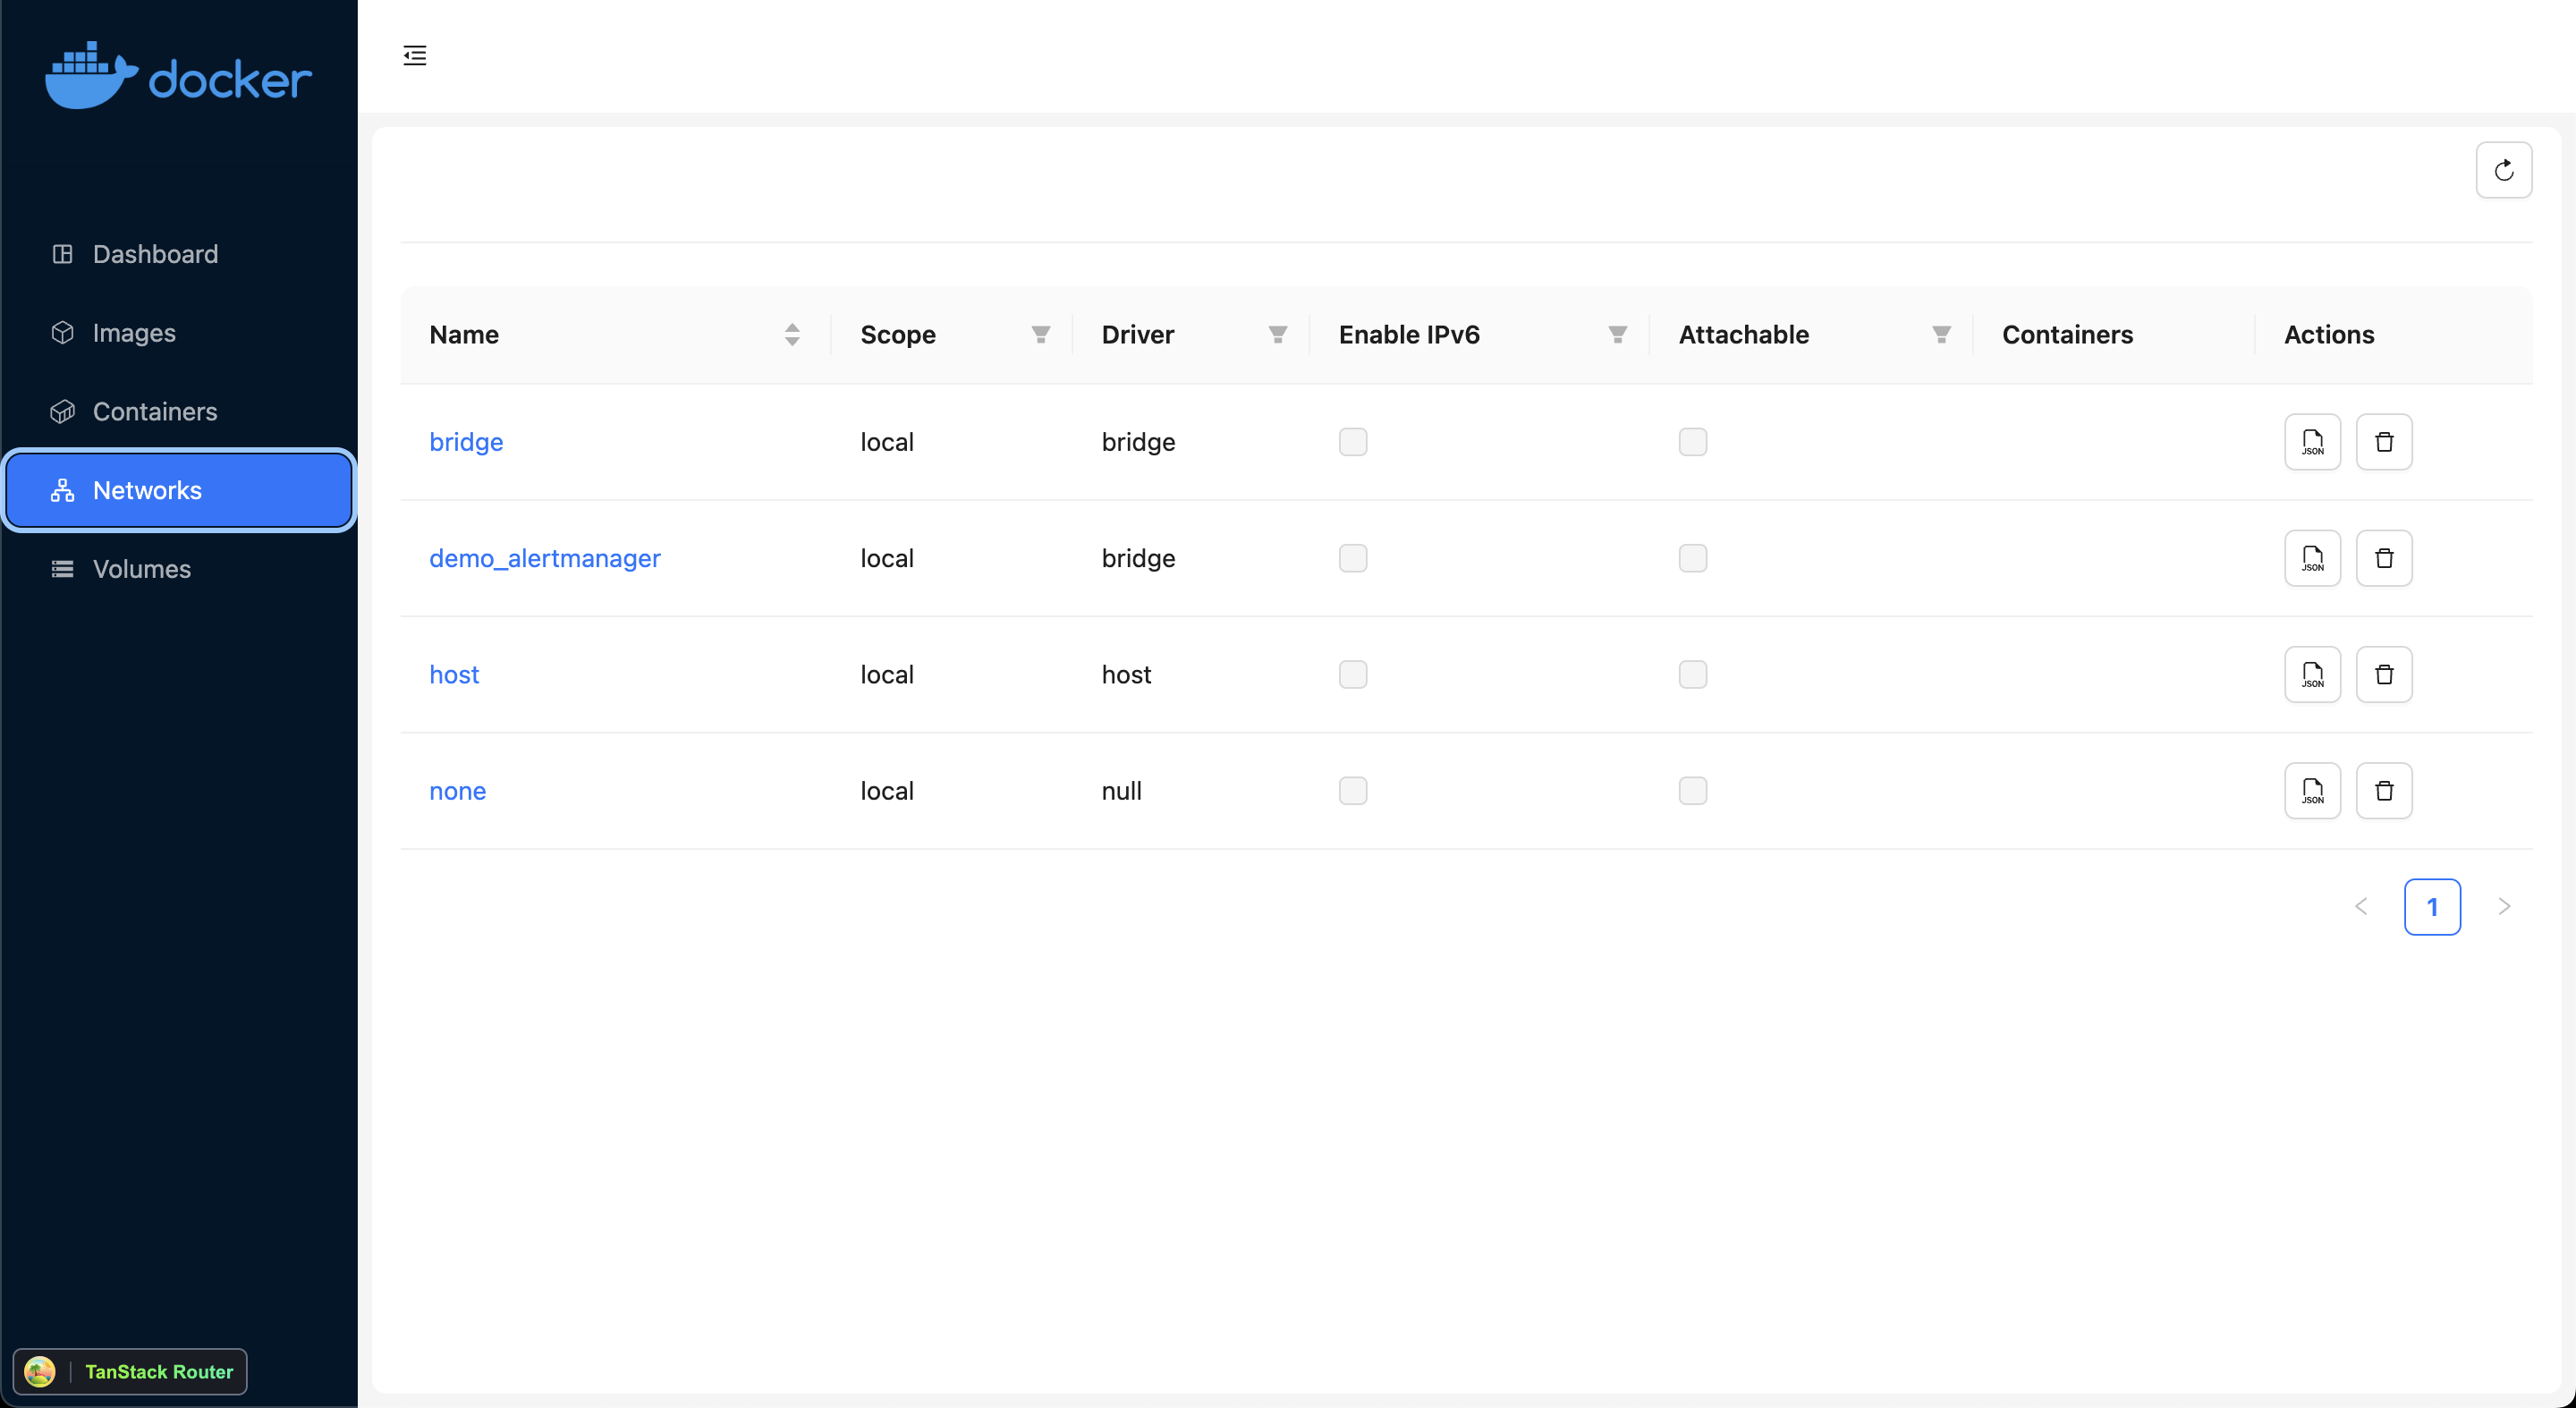
Task: Open the Scope column filter
Action: coord(1040,335)
